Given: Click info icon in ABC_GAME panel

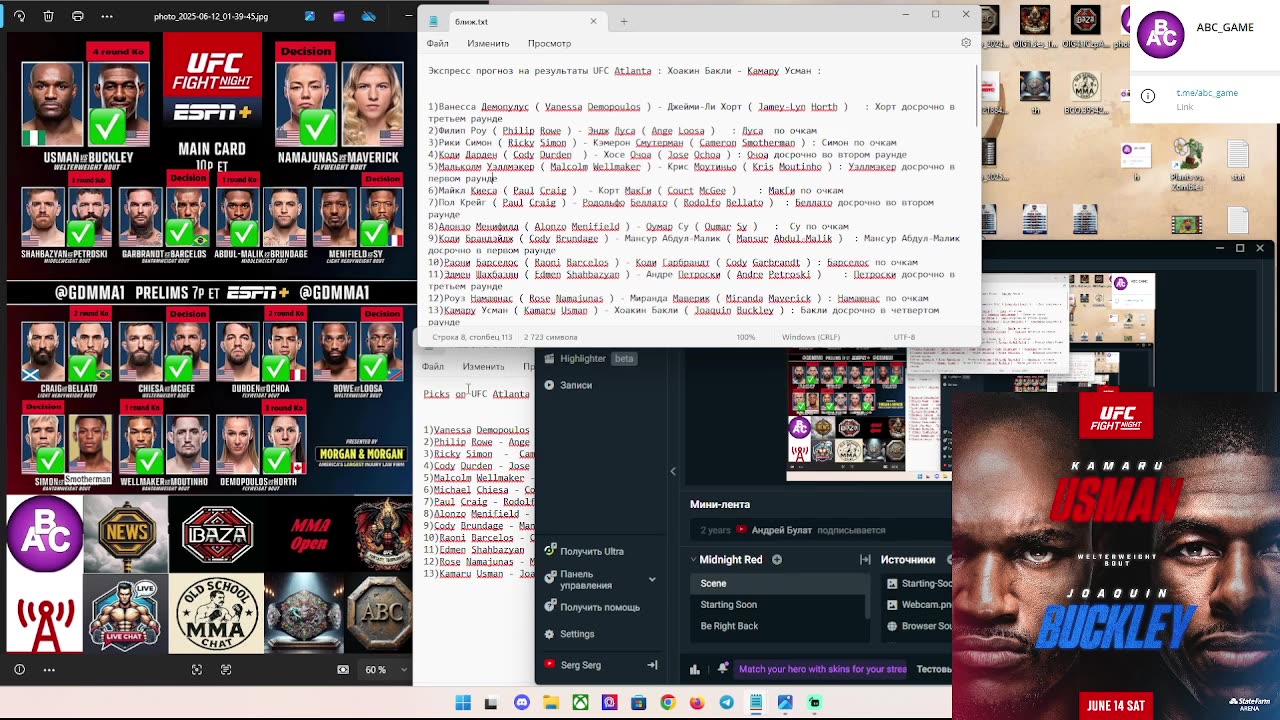Looking at the screenshot, I should (1148, 97).
